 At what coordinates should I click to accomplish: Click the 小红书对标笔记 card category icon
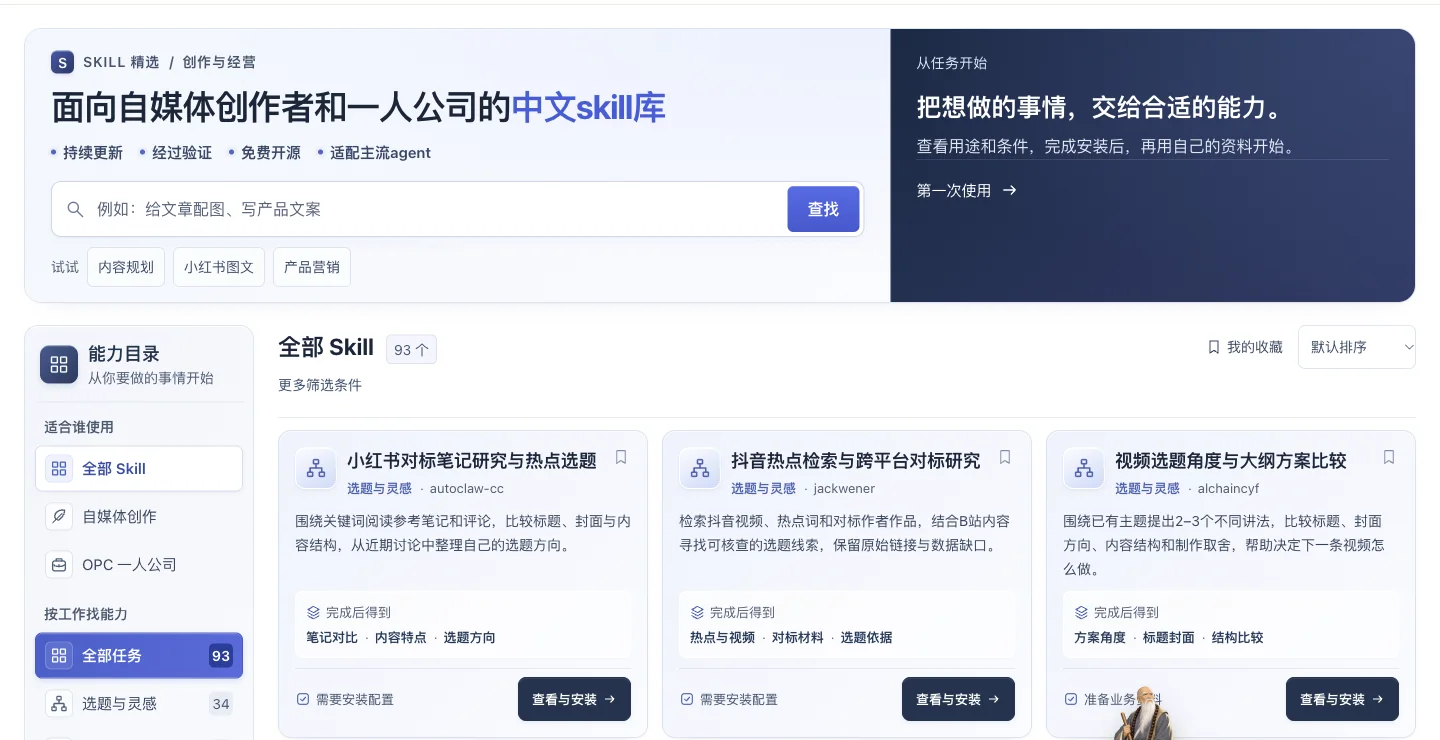316,468
